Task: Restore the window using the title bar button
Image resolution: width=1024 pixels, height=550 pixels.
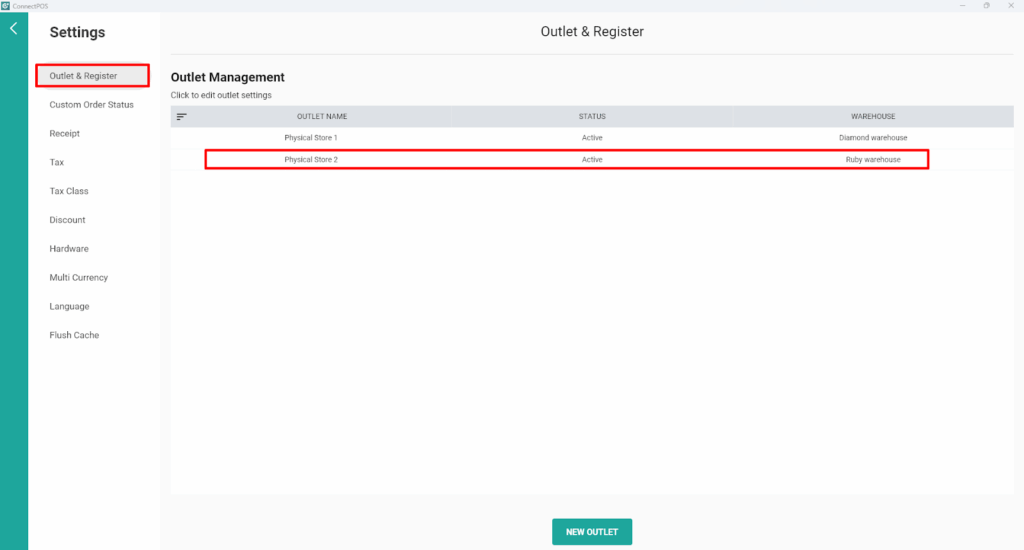Action: [x=986, y=6]
